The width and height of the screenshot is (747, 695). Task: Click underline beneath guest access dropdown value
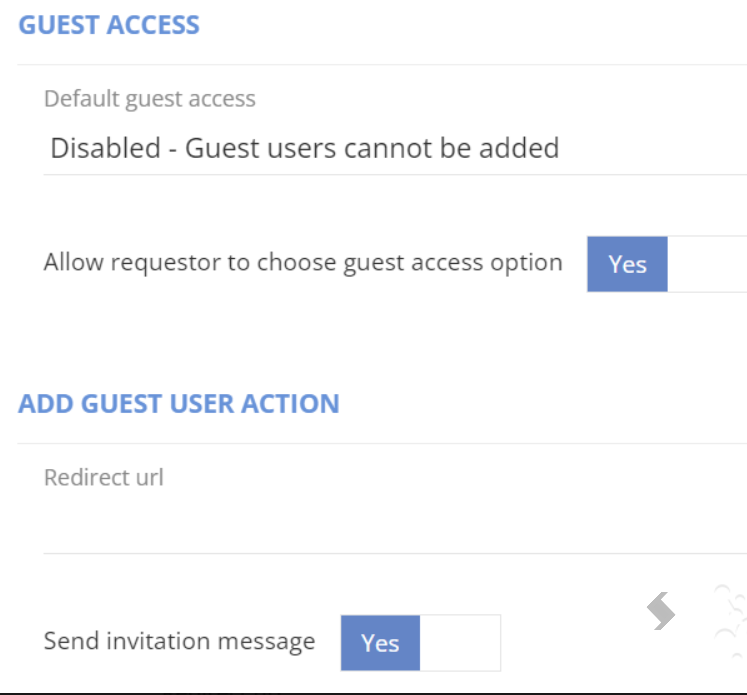coord(395,175)
